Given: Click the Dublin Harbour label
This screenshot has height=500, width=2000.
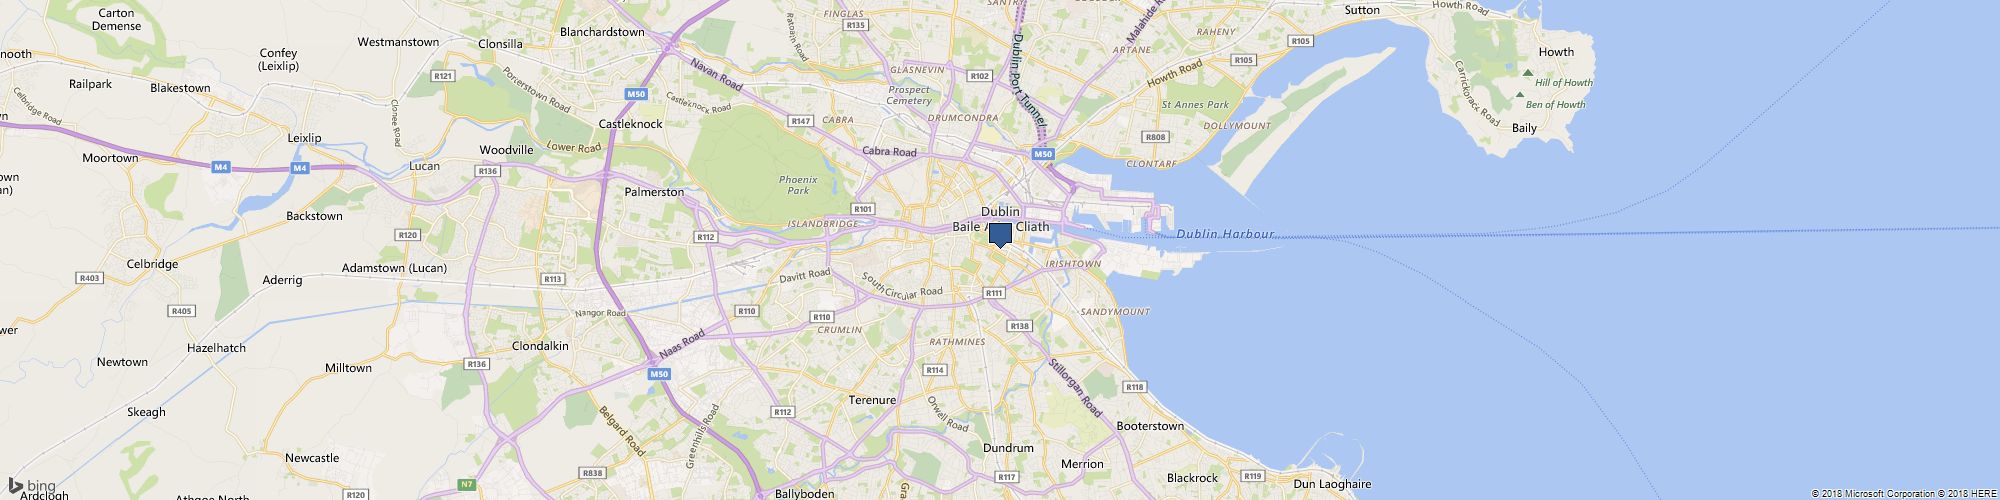Looking at the screenshot, I should pyautogui.click(x=1225, y=235).
